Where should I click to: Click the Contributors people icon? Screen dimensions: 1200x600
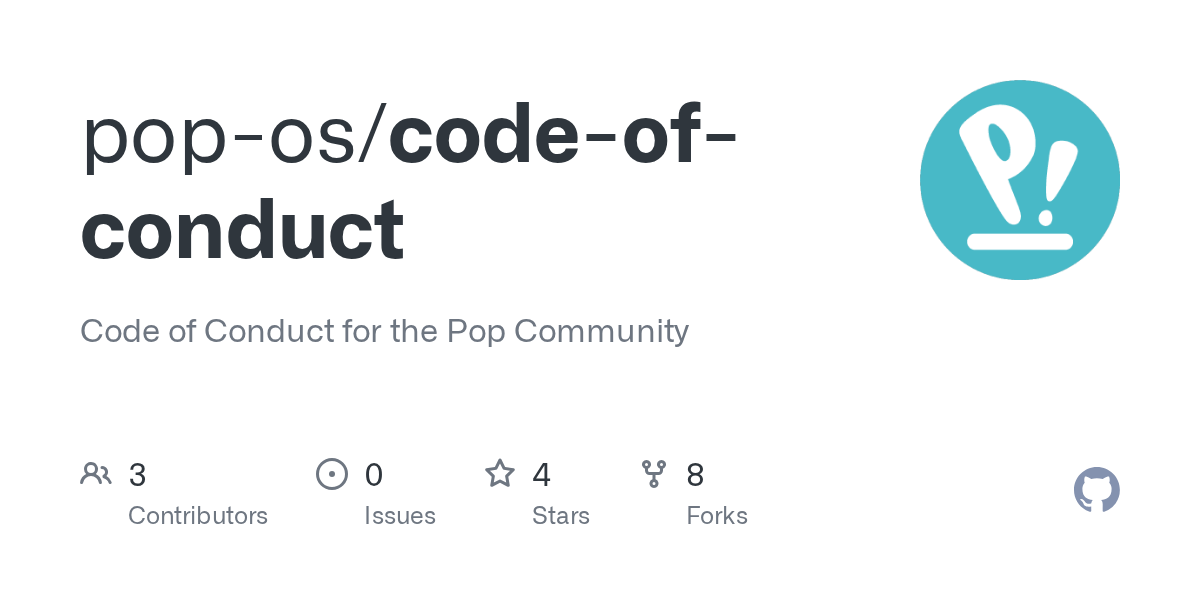(x=96, y=474)
